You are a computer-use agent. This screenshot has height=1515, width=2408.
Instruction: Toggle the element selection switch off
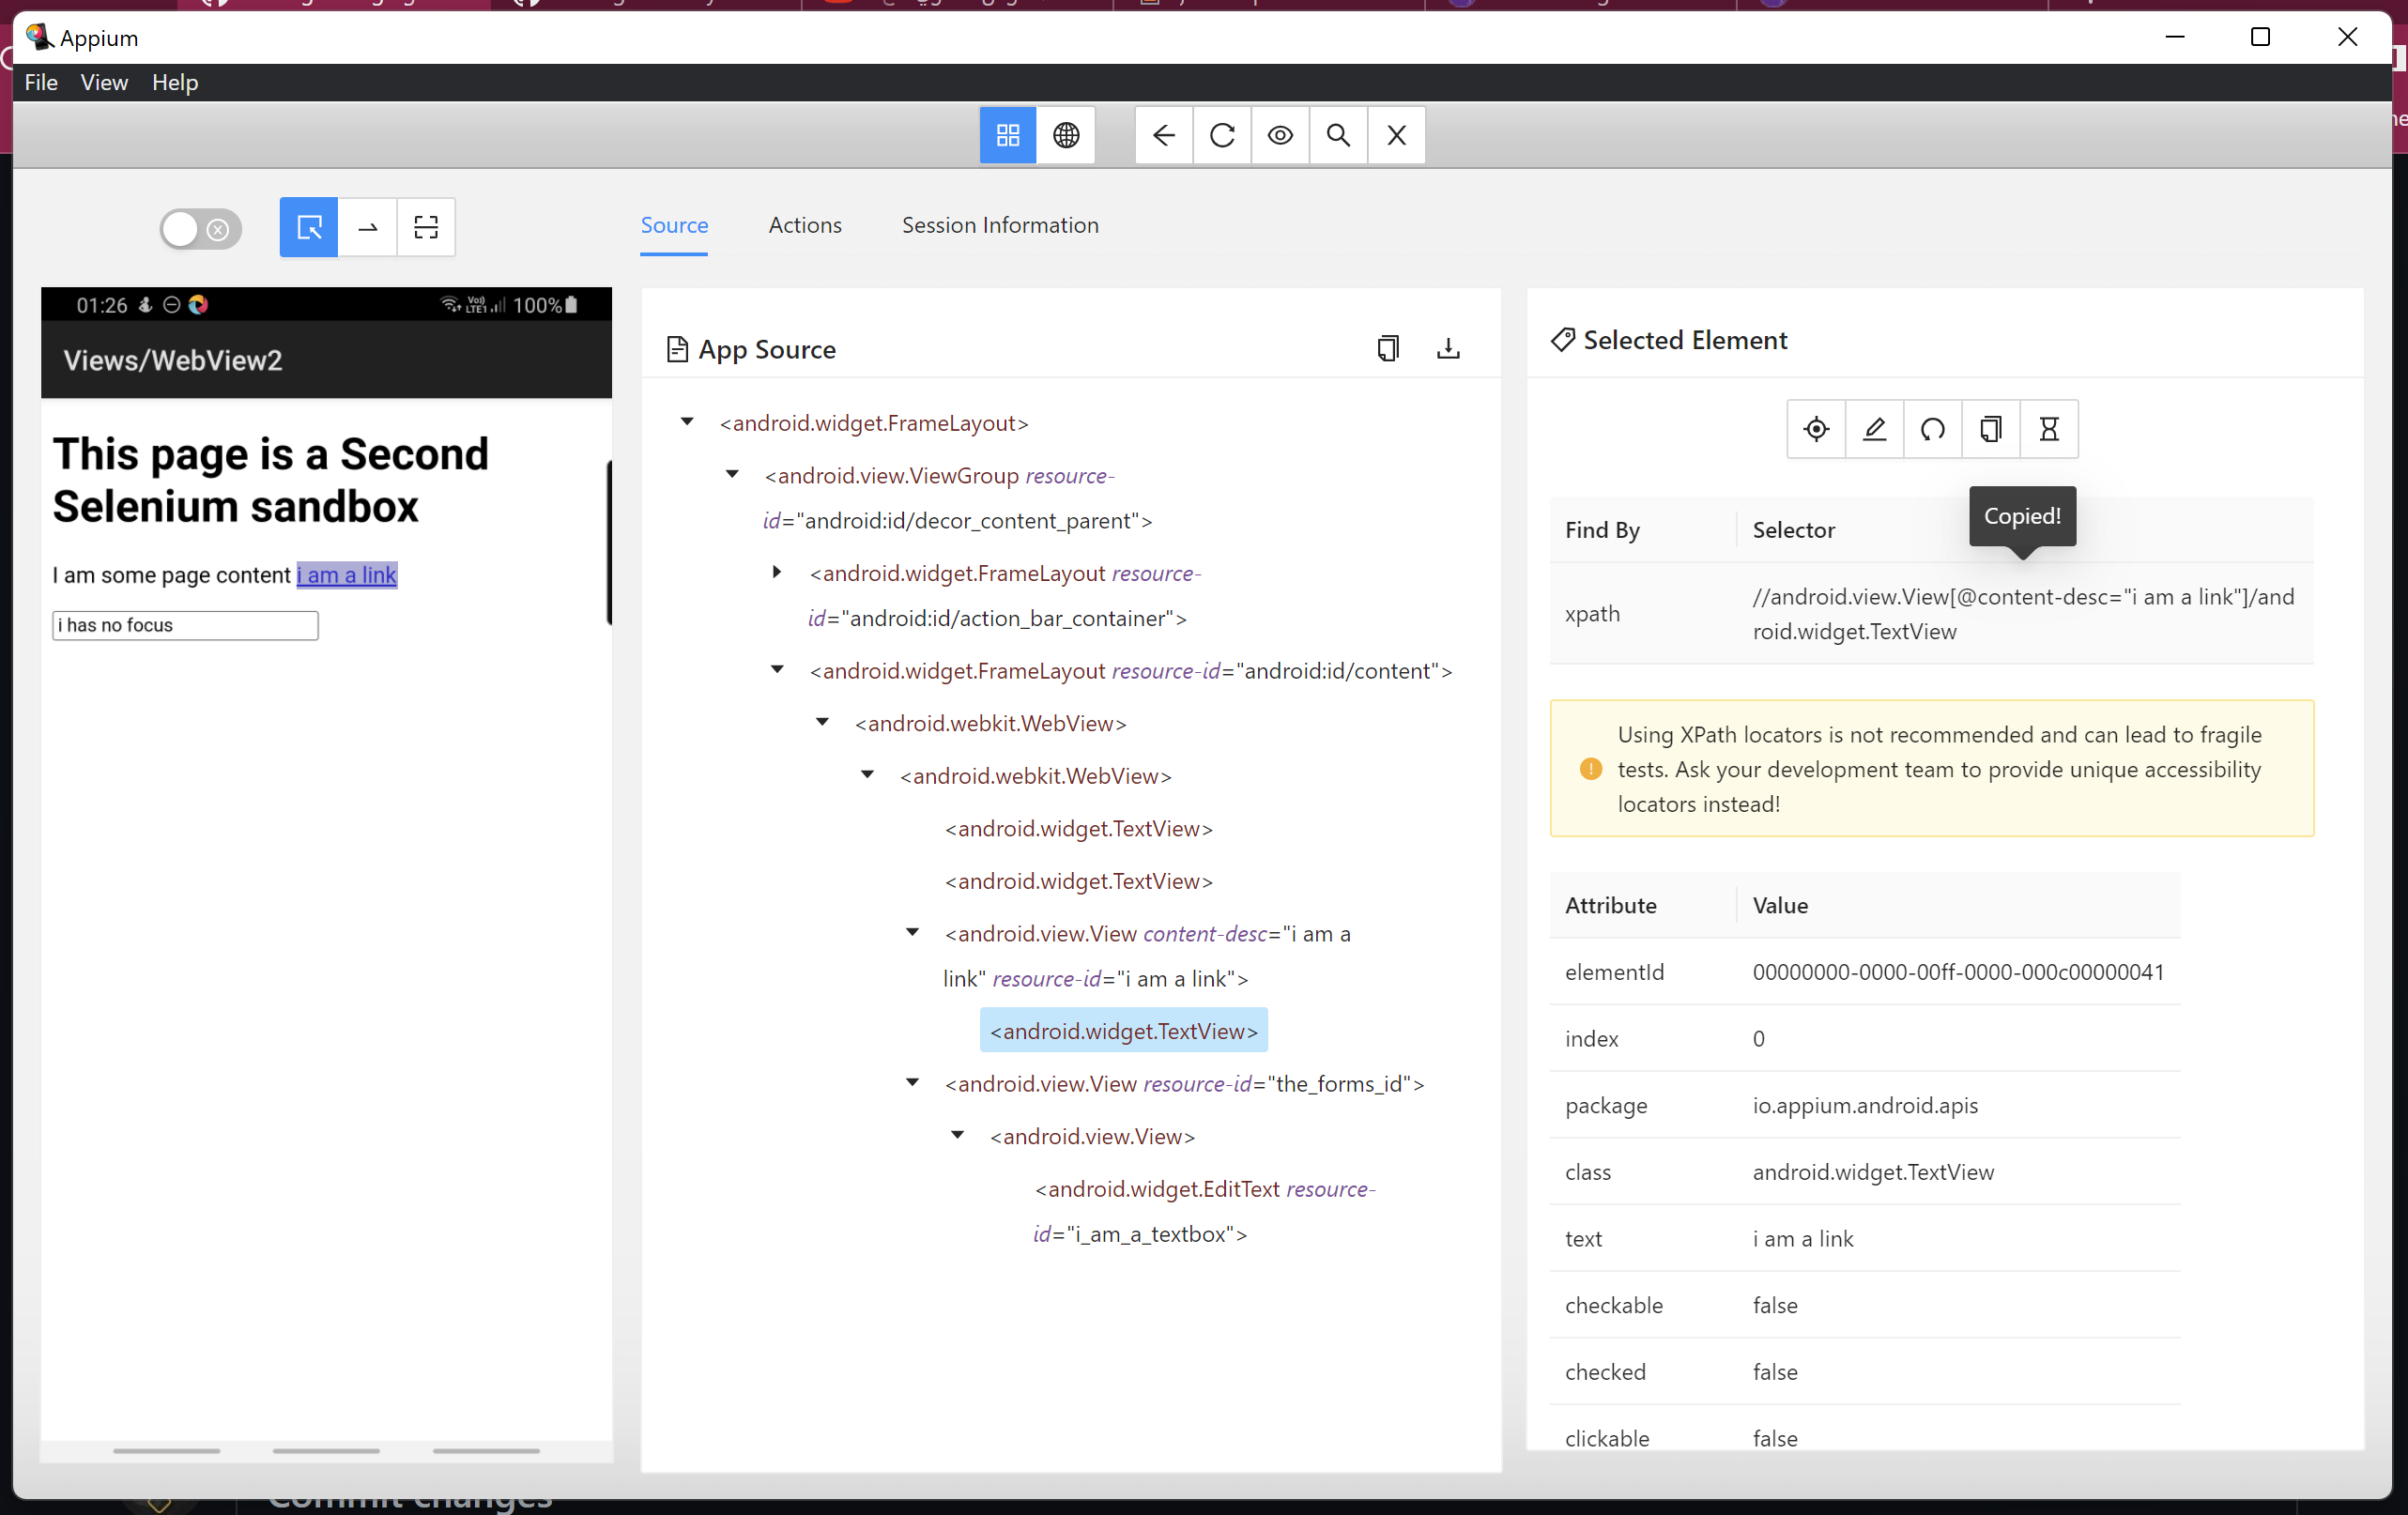(x=200, y=229)
